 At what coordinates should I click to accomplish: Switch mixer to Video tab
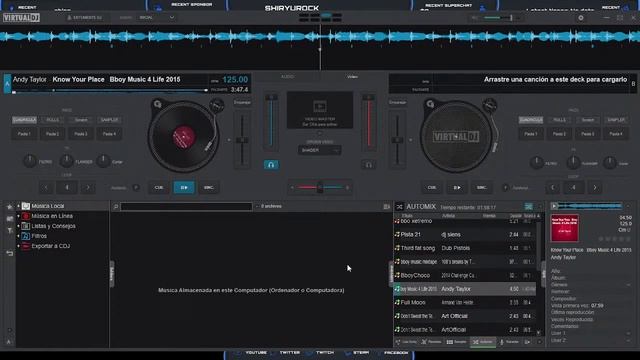click(352, 77)
